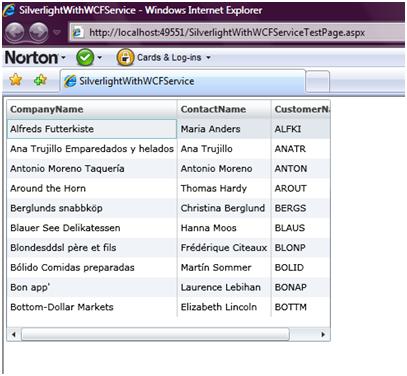Click the Antonio Moreno contact cell
This screenshot has width=407, height=376.
224,169
